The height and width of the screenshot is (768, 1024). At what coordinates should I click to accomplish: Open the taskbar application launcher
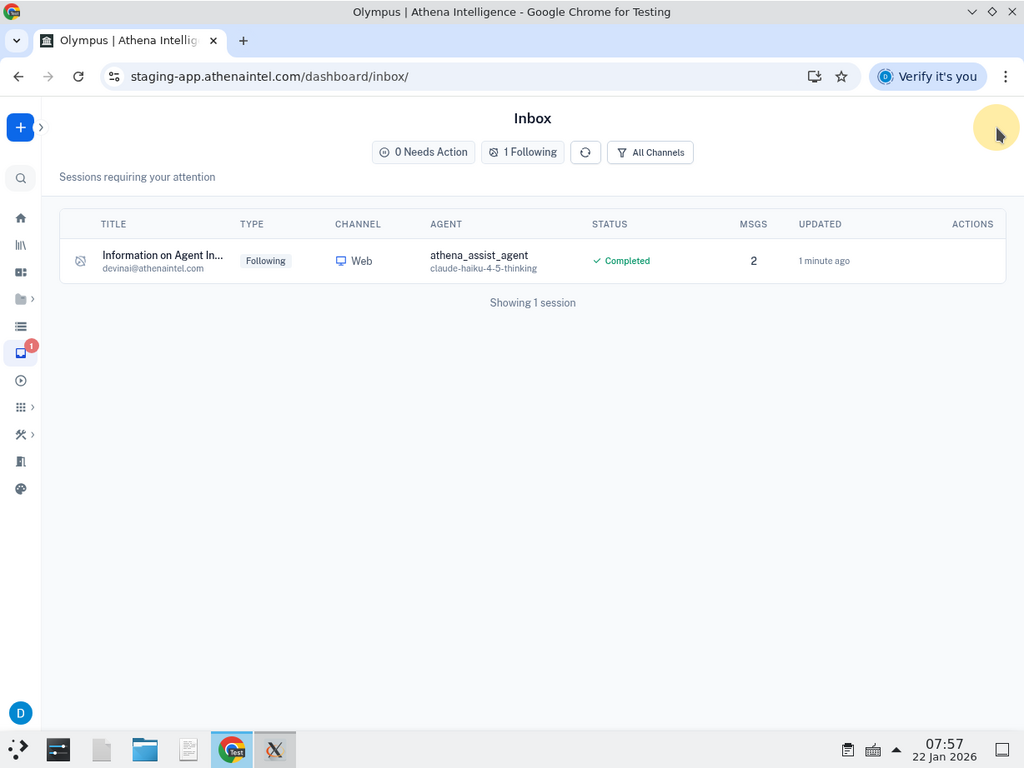pos(18,750)
